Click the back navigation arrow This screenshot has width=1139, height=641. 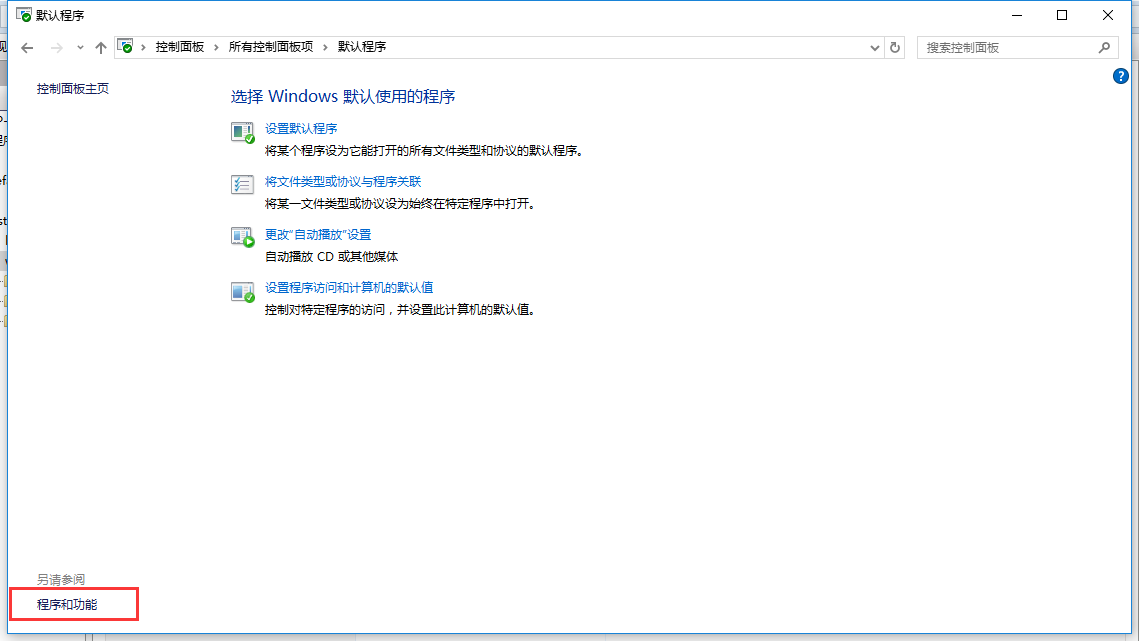[x=27, y=47]
